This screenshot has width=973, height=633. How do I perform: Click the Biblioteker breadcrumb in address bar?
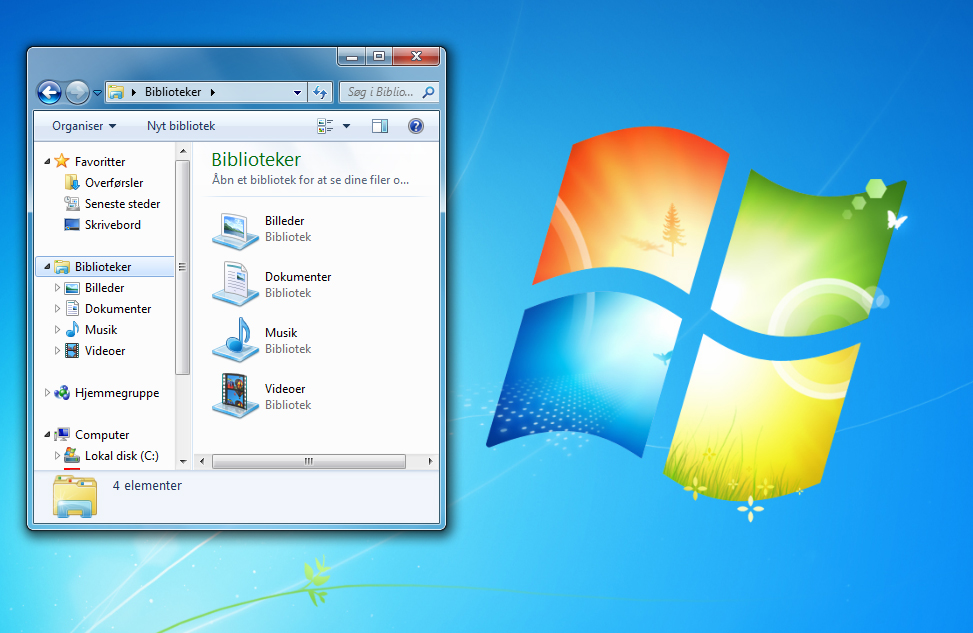tap(173, 92)
